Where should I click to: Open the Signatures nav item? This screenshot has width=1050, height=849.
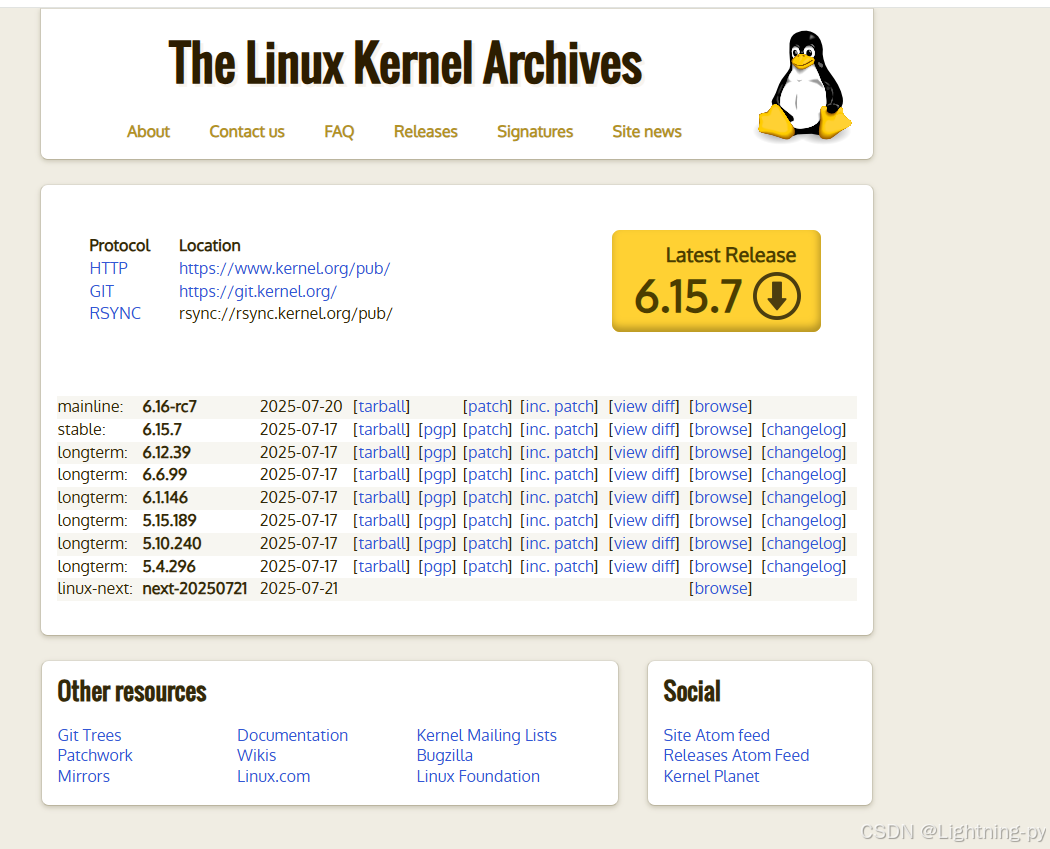click(534, 131)
